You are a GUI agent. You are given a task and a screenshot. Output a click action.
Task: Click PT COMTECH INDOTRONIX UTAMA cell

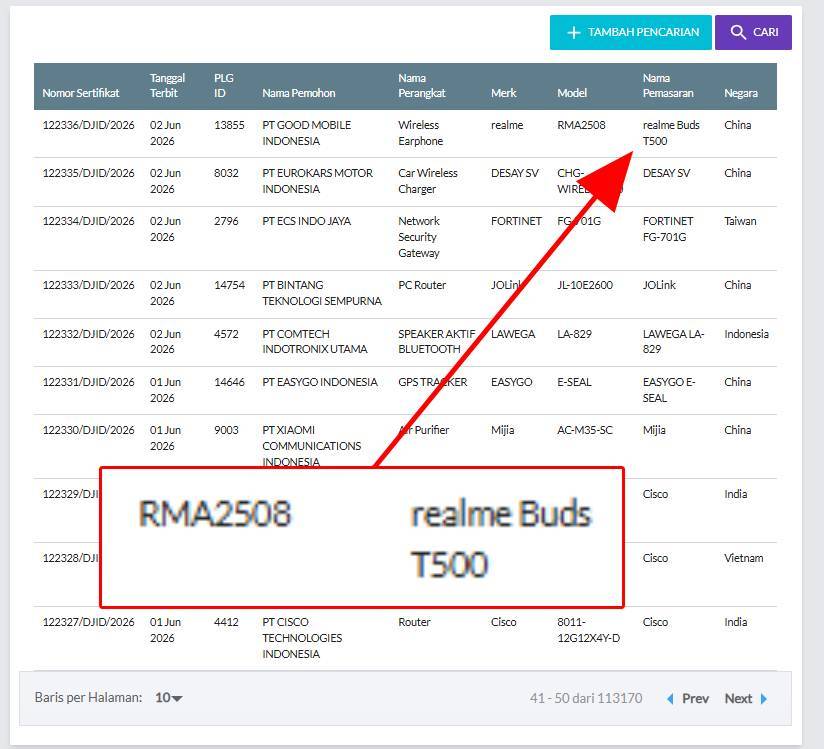pyautogui.click(x=315, y=341)
